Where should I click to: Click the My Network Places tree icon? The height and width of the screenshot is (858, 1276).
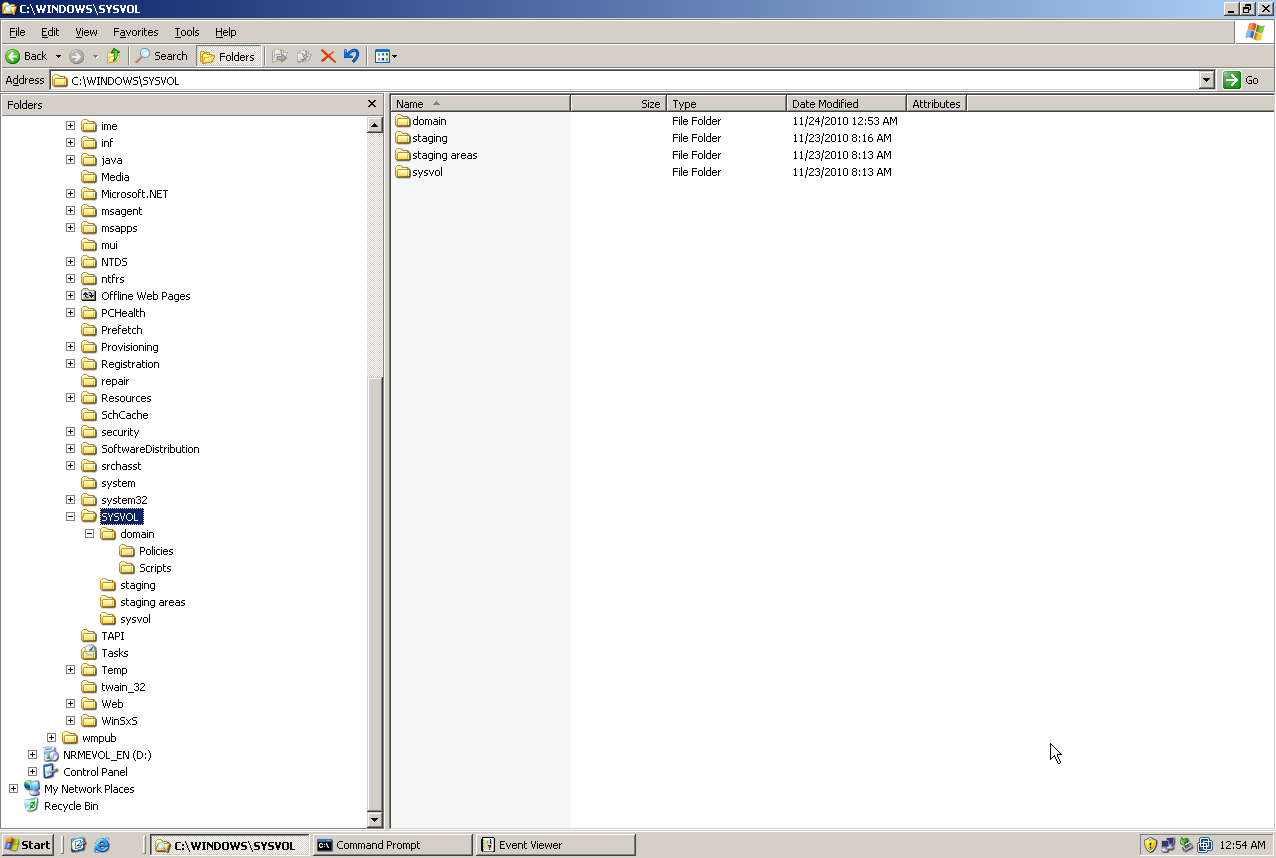click(x=31, y=789)
